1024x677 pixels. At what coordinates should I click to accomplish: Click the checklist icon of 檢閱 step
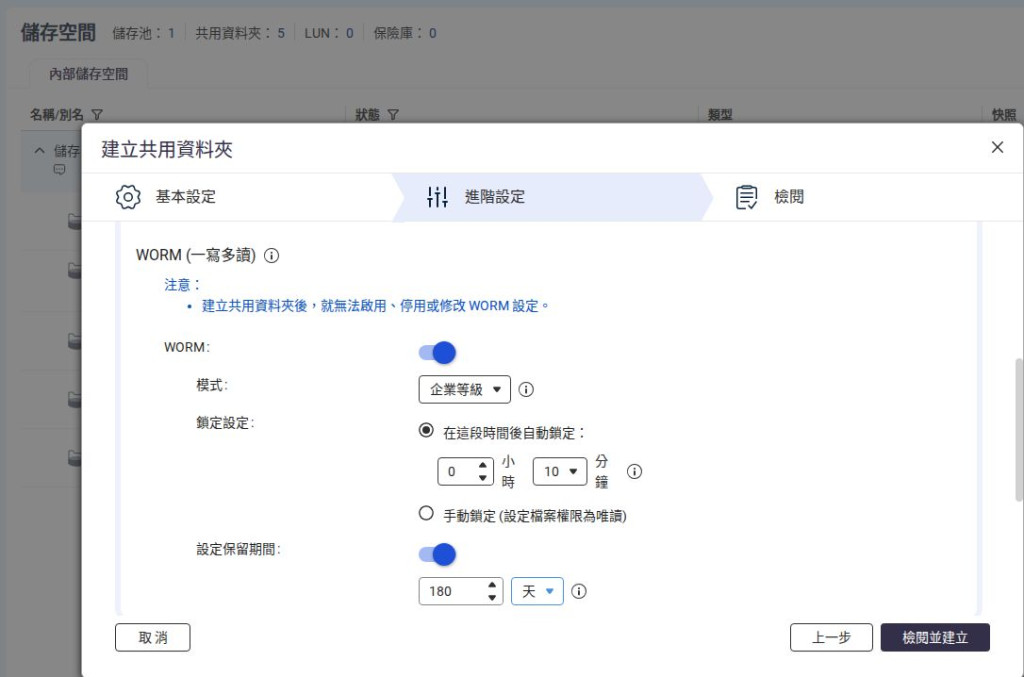[746, 197]
